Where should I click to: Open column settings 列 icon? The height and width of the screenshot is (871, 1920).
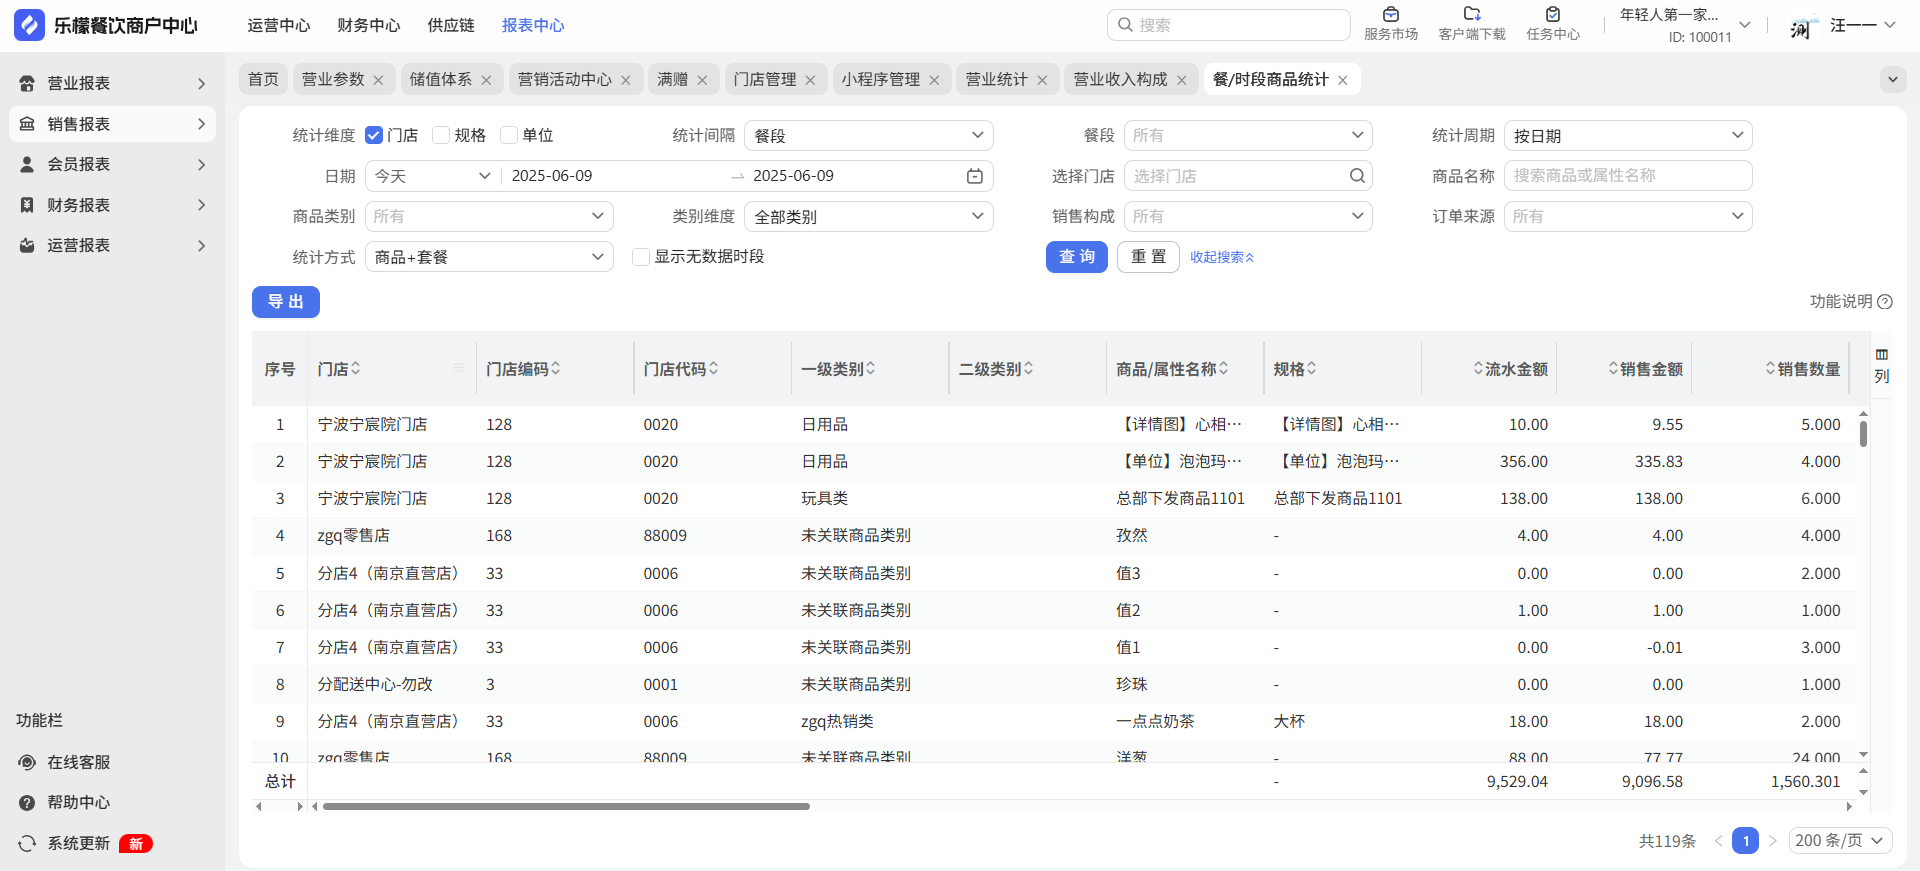pos(1882,355)
